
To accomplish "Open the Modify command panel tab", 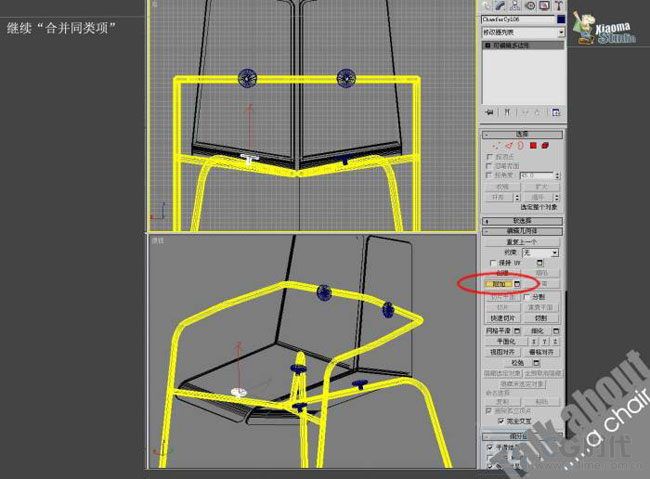I will 501,5.
